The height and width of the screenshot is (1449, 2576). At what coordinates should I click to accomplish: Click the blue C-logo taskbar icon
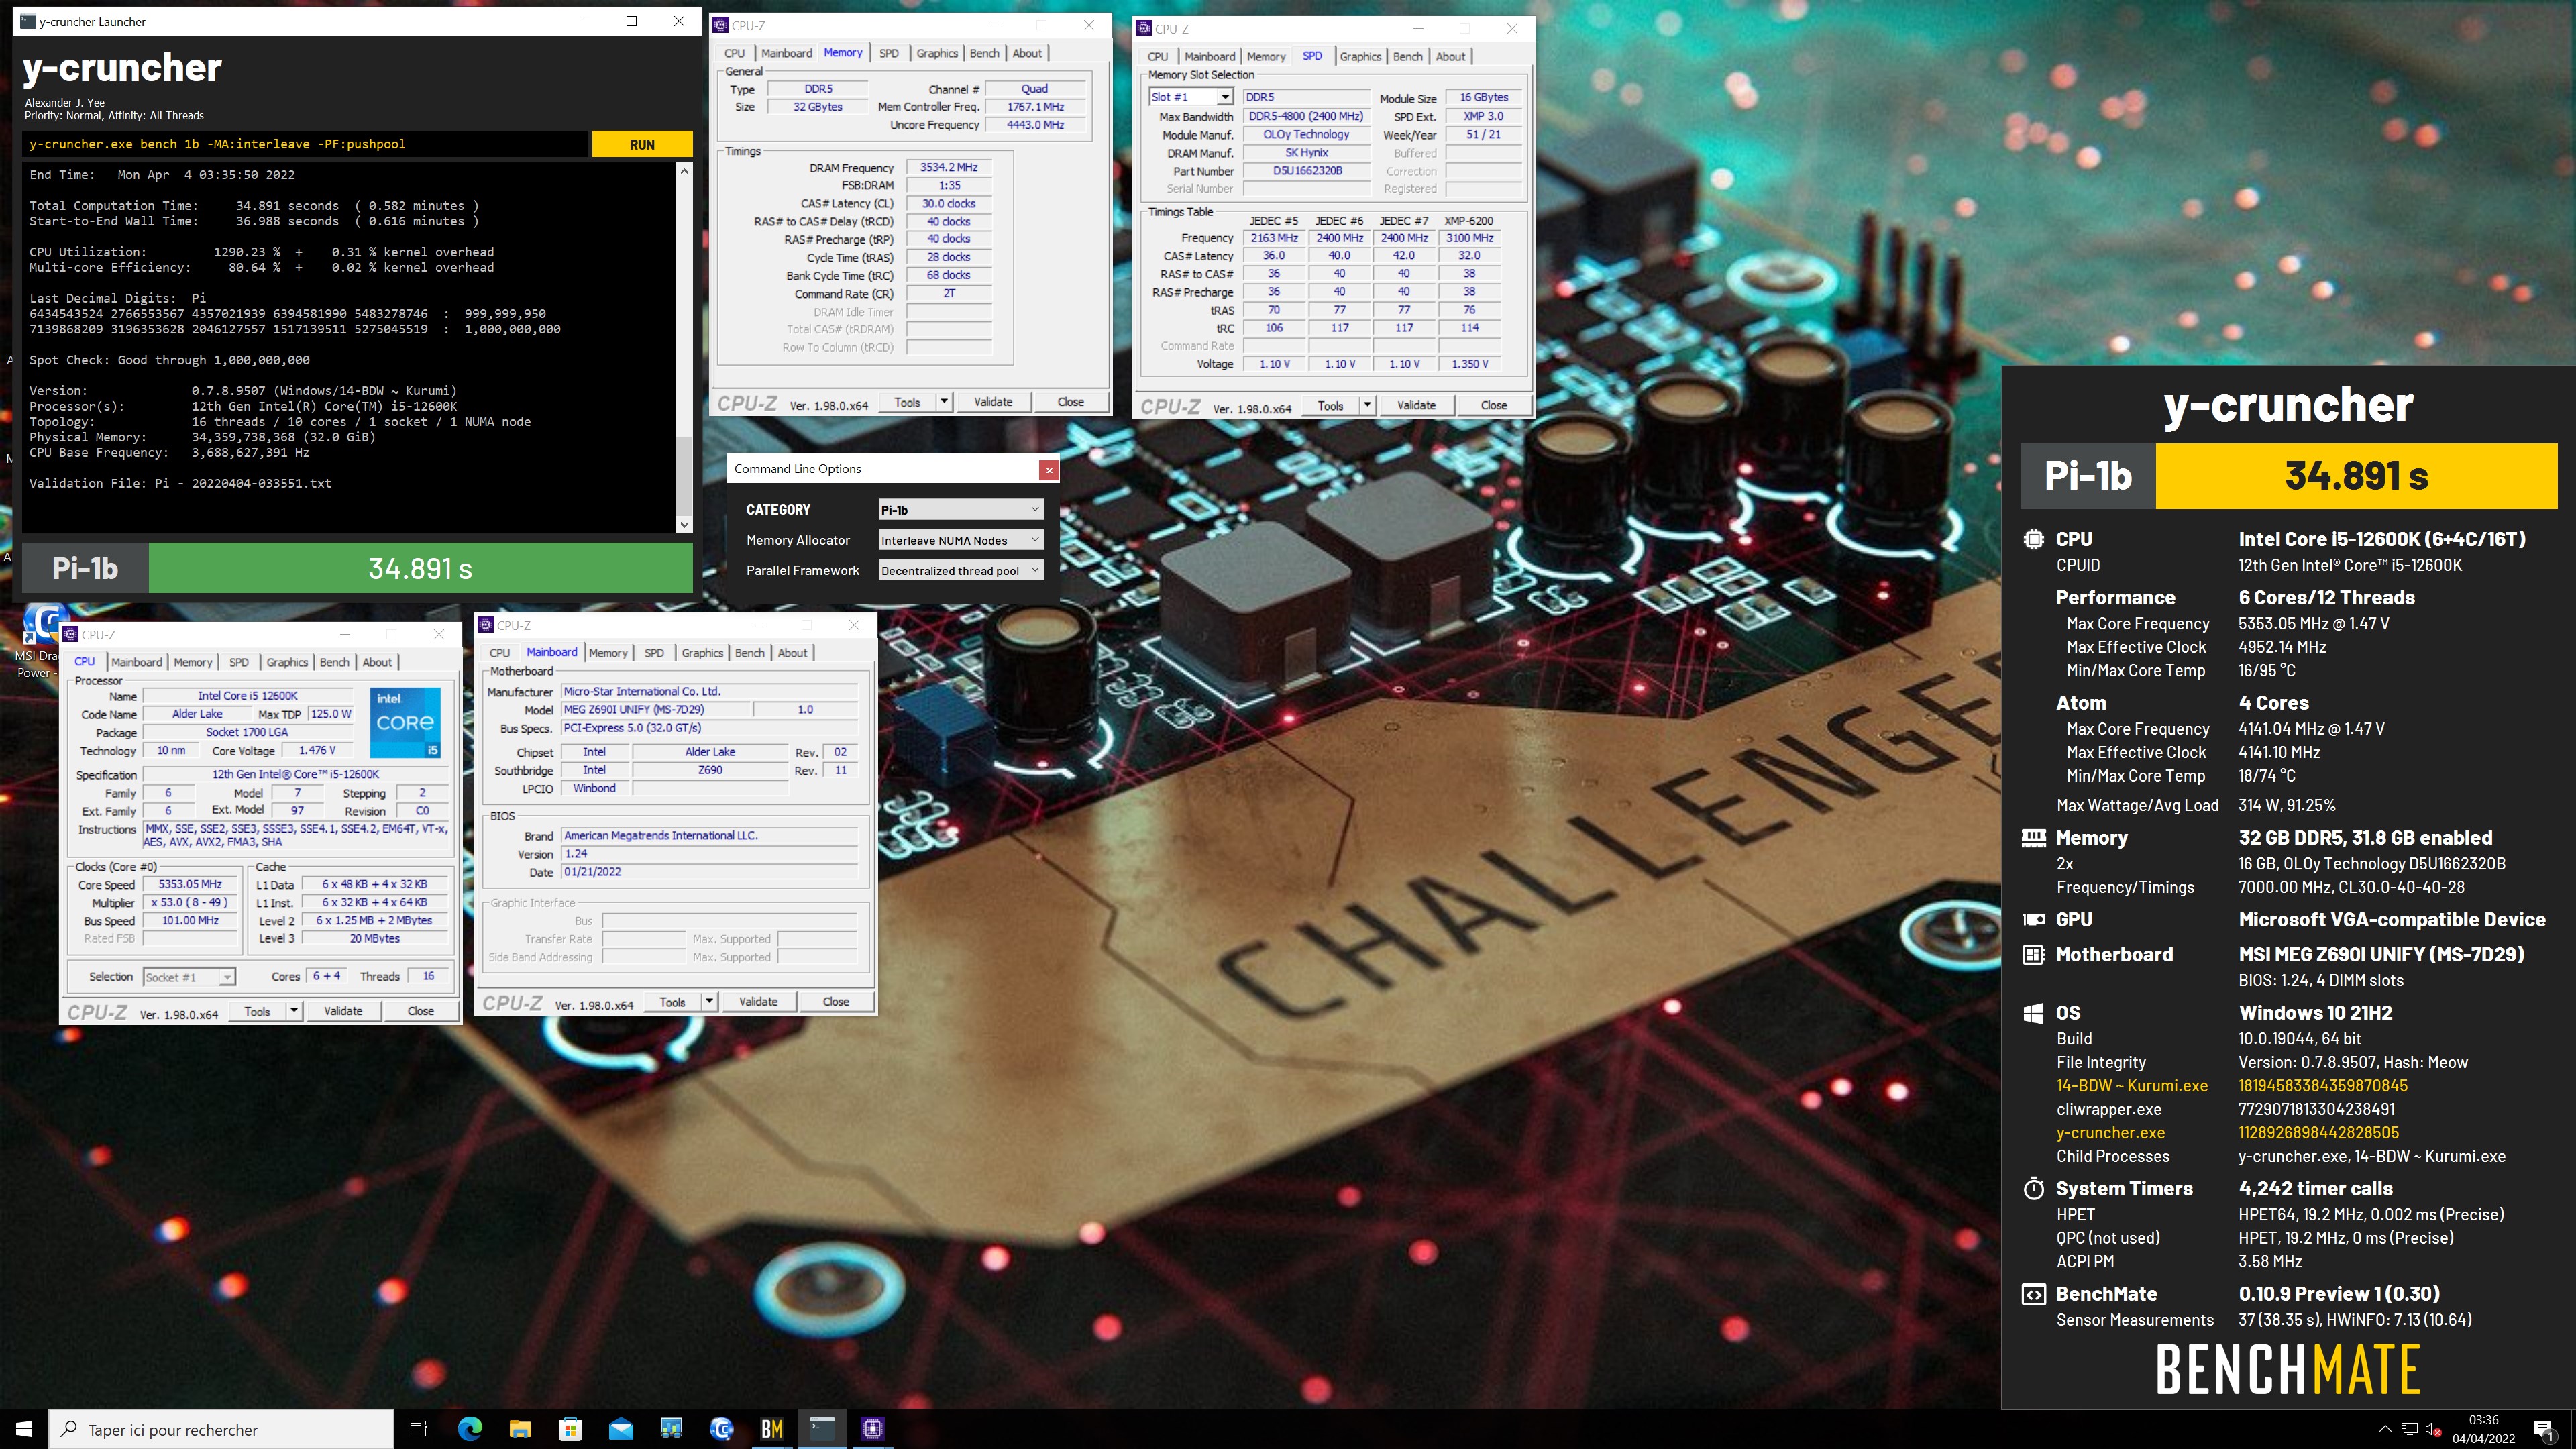(721, 1429)
